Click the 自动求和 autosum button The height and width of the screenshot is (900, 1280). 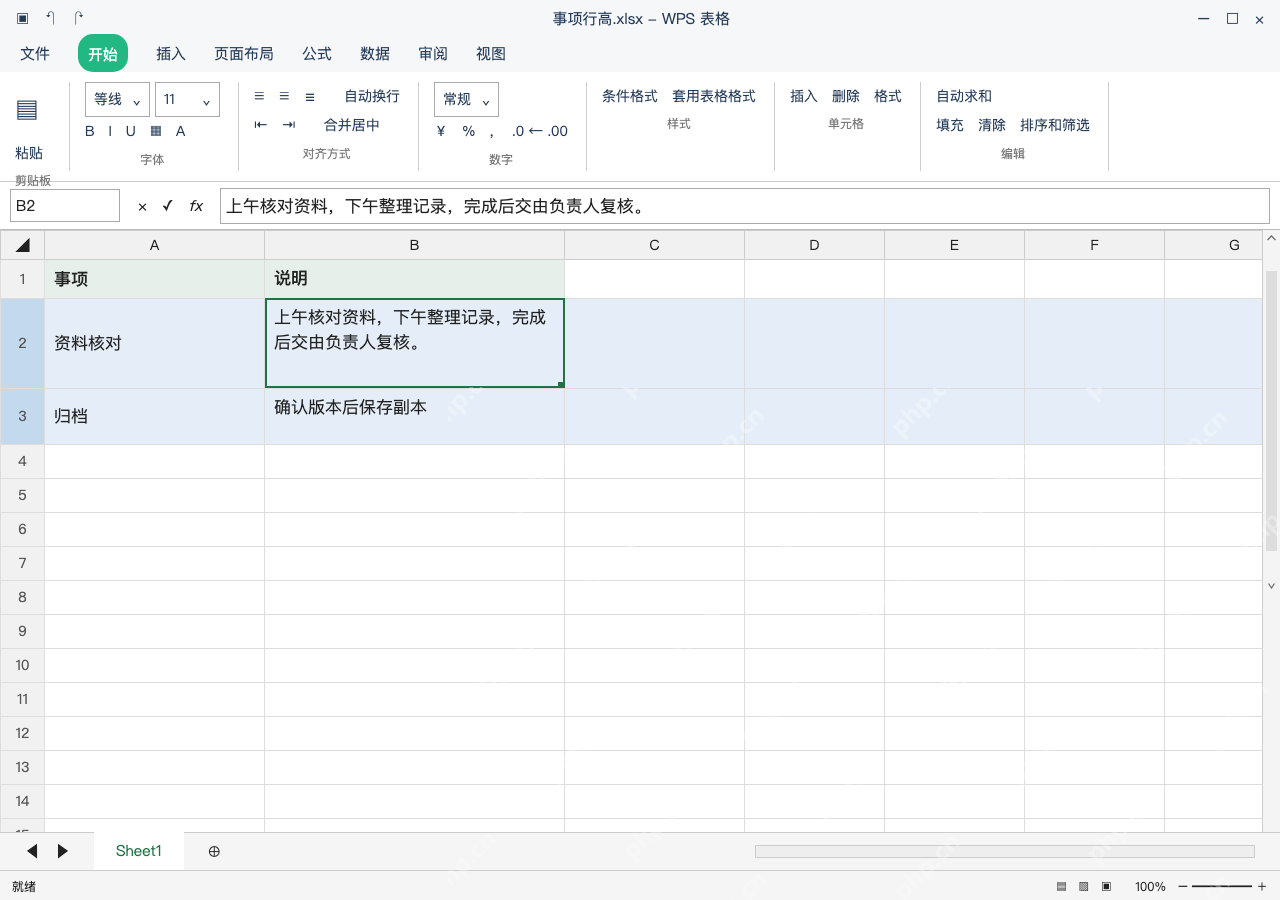pos(964,96)
